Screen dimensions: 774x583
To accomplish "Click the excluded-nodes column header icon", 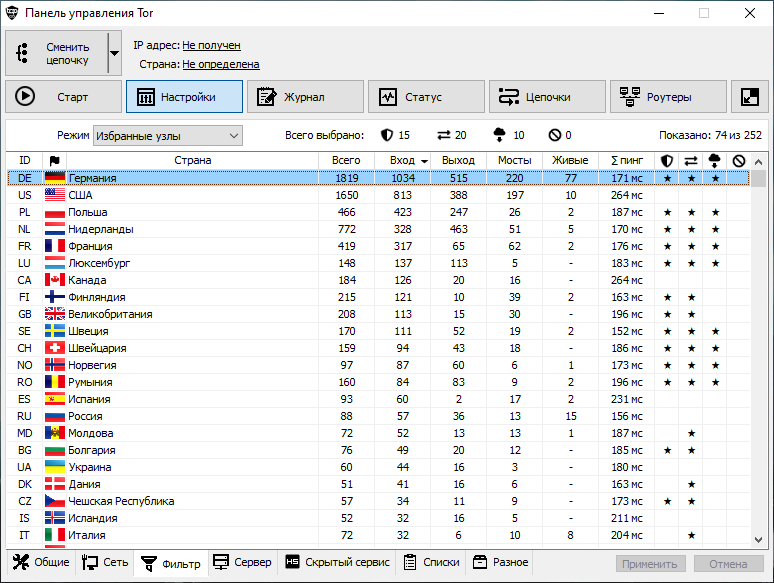I will pyautogui.click(x=738, y=160).
